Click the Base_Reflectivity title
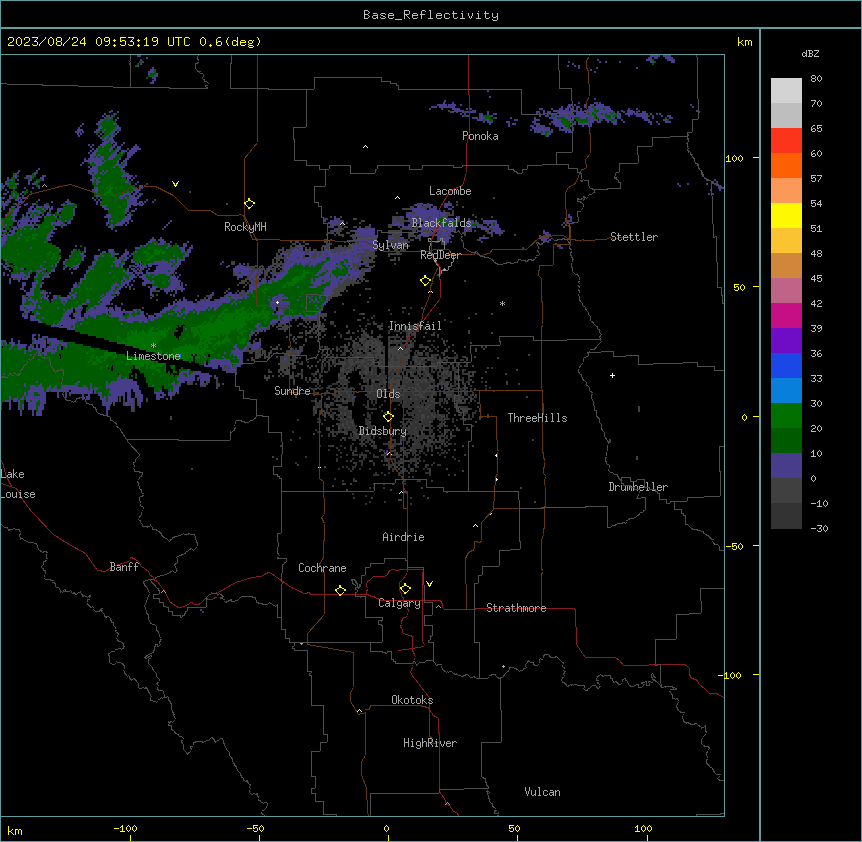Image resolution: width=862 pixels, height=842 pixels. click(x=431, y=15)
